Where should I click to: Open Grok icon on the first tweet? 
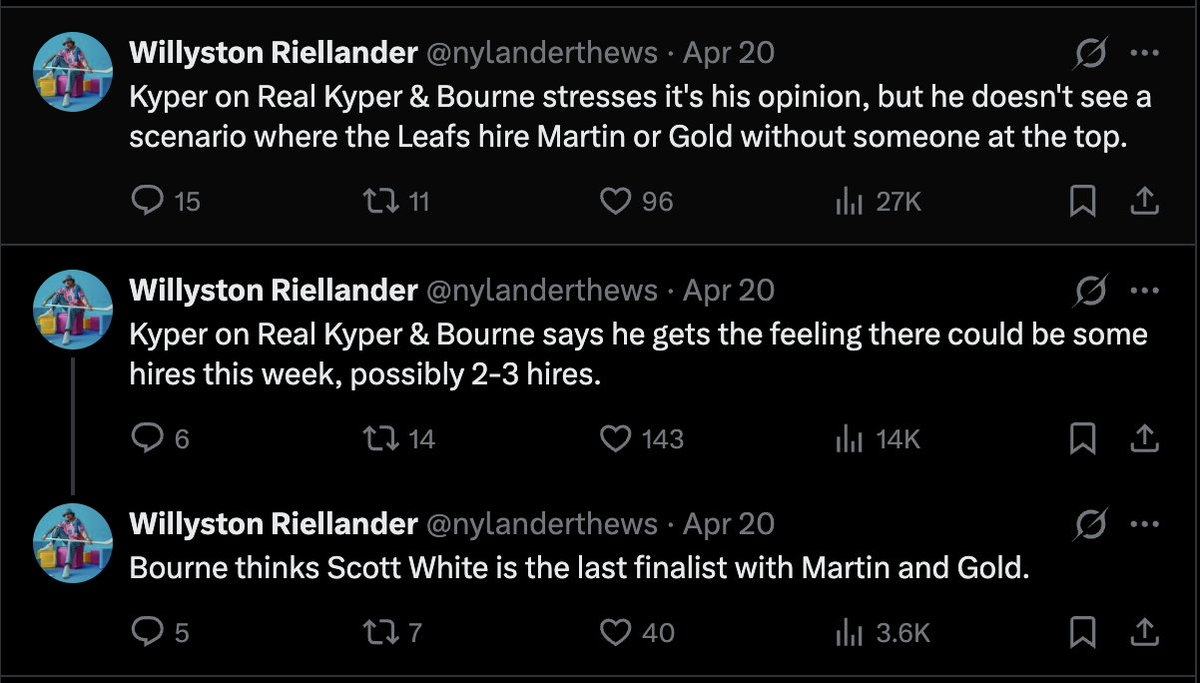click(x=1091, y=53)
